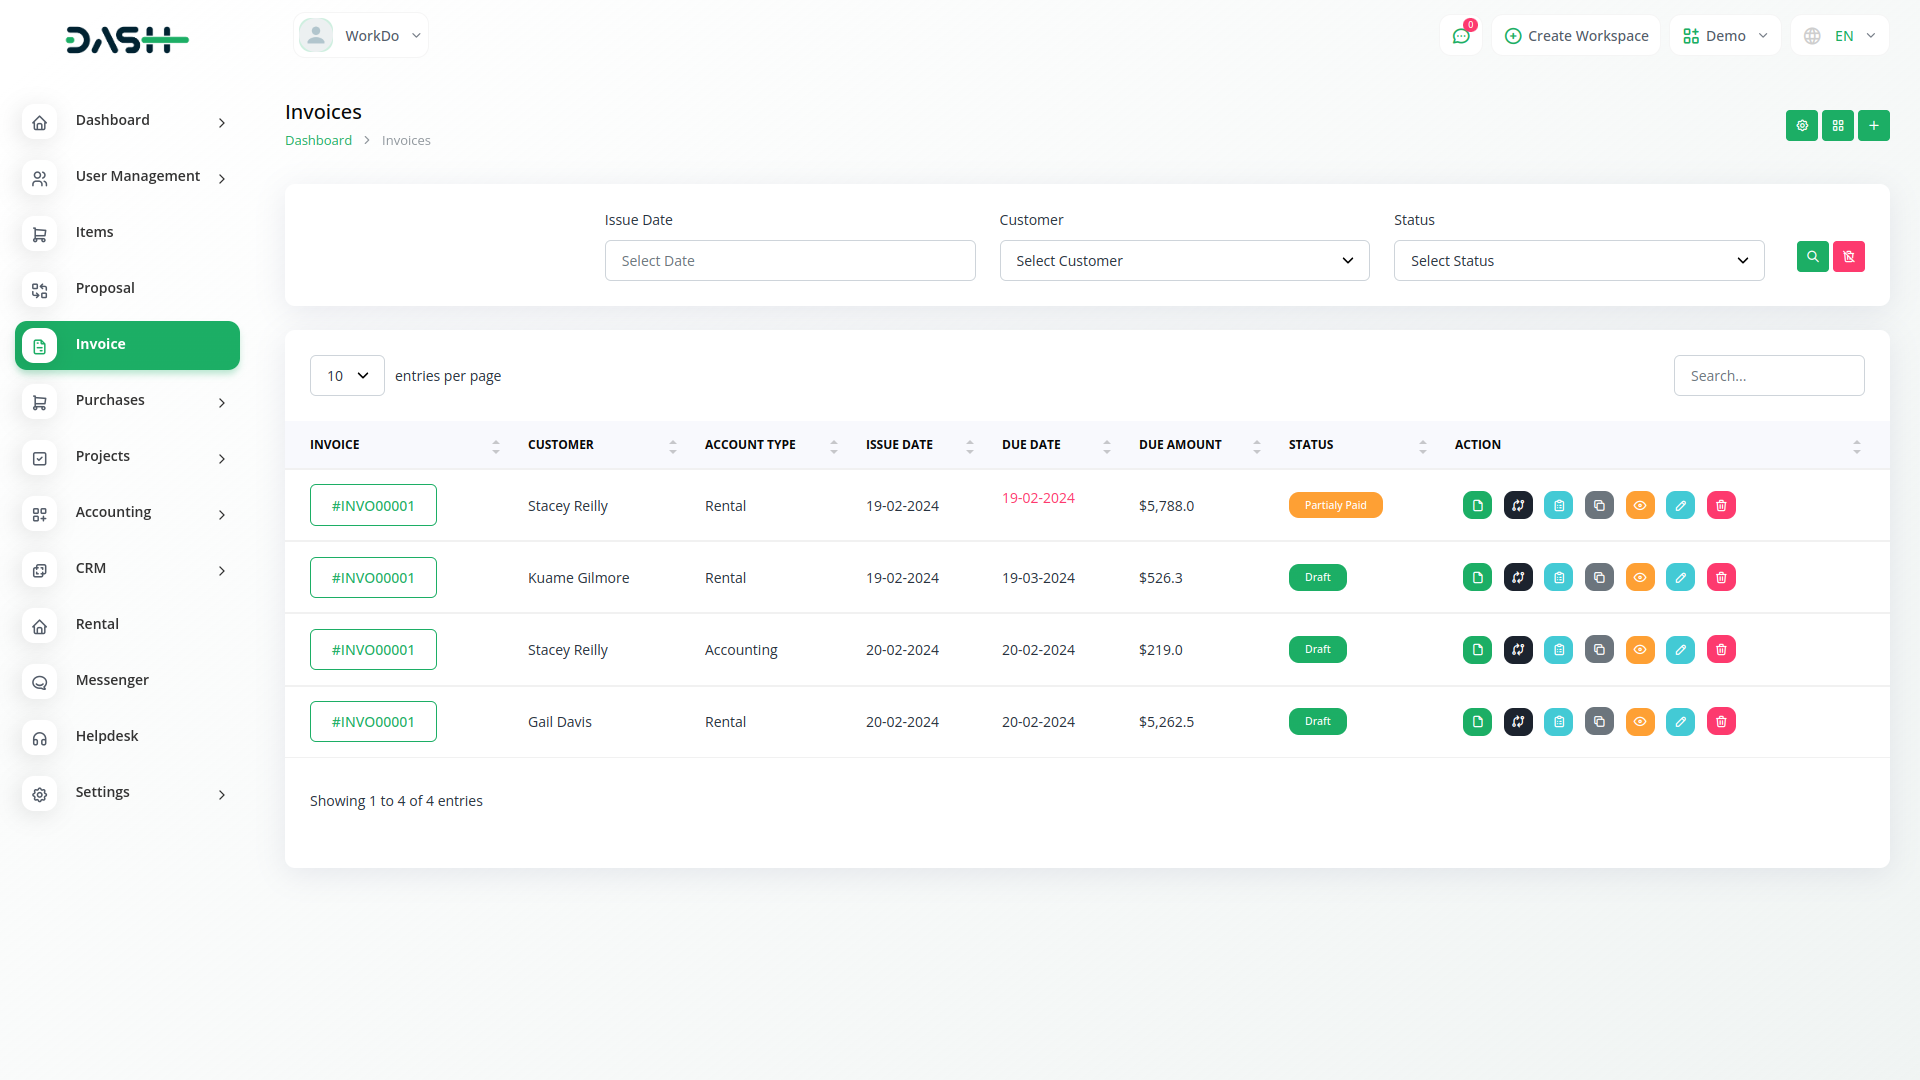
Task: Click edit pencil for Kuame Gilmore's invoice
Action: [x=1680, y=578]
